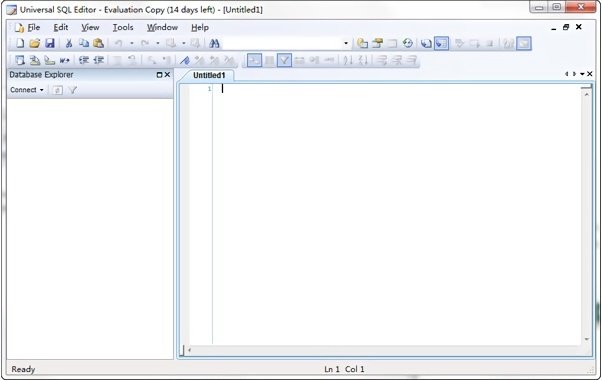Click the filter funnel in Database Explorer
Viewport: 602px width, 380px height.
(73, 90)
